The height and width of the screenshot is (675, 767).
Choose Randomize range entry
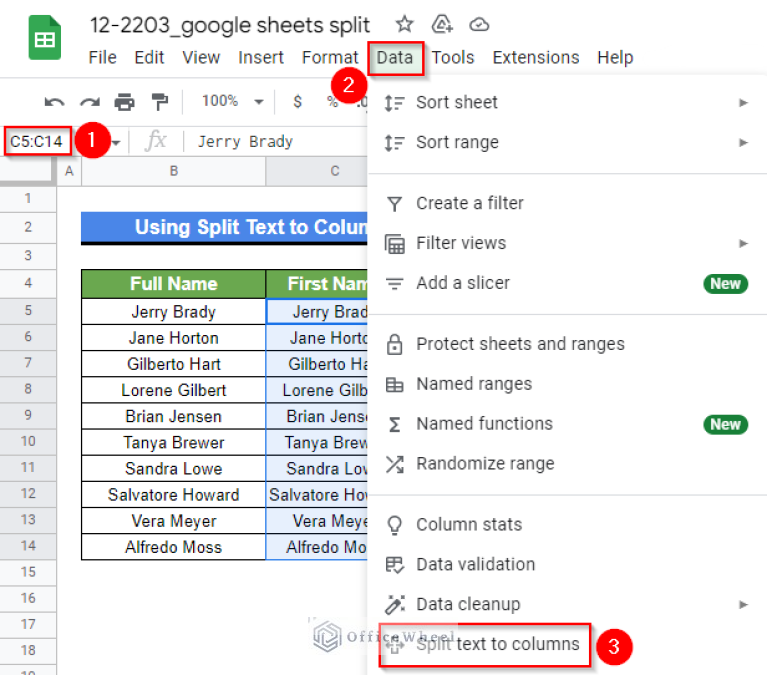tap(567, 464)
